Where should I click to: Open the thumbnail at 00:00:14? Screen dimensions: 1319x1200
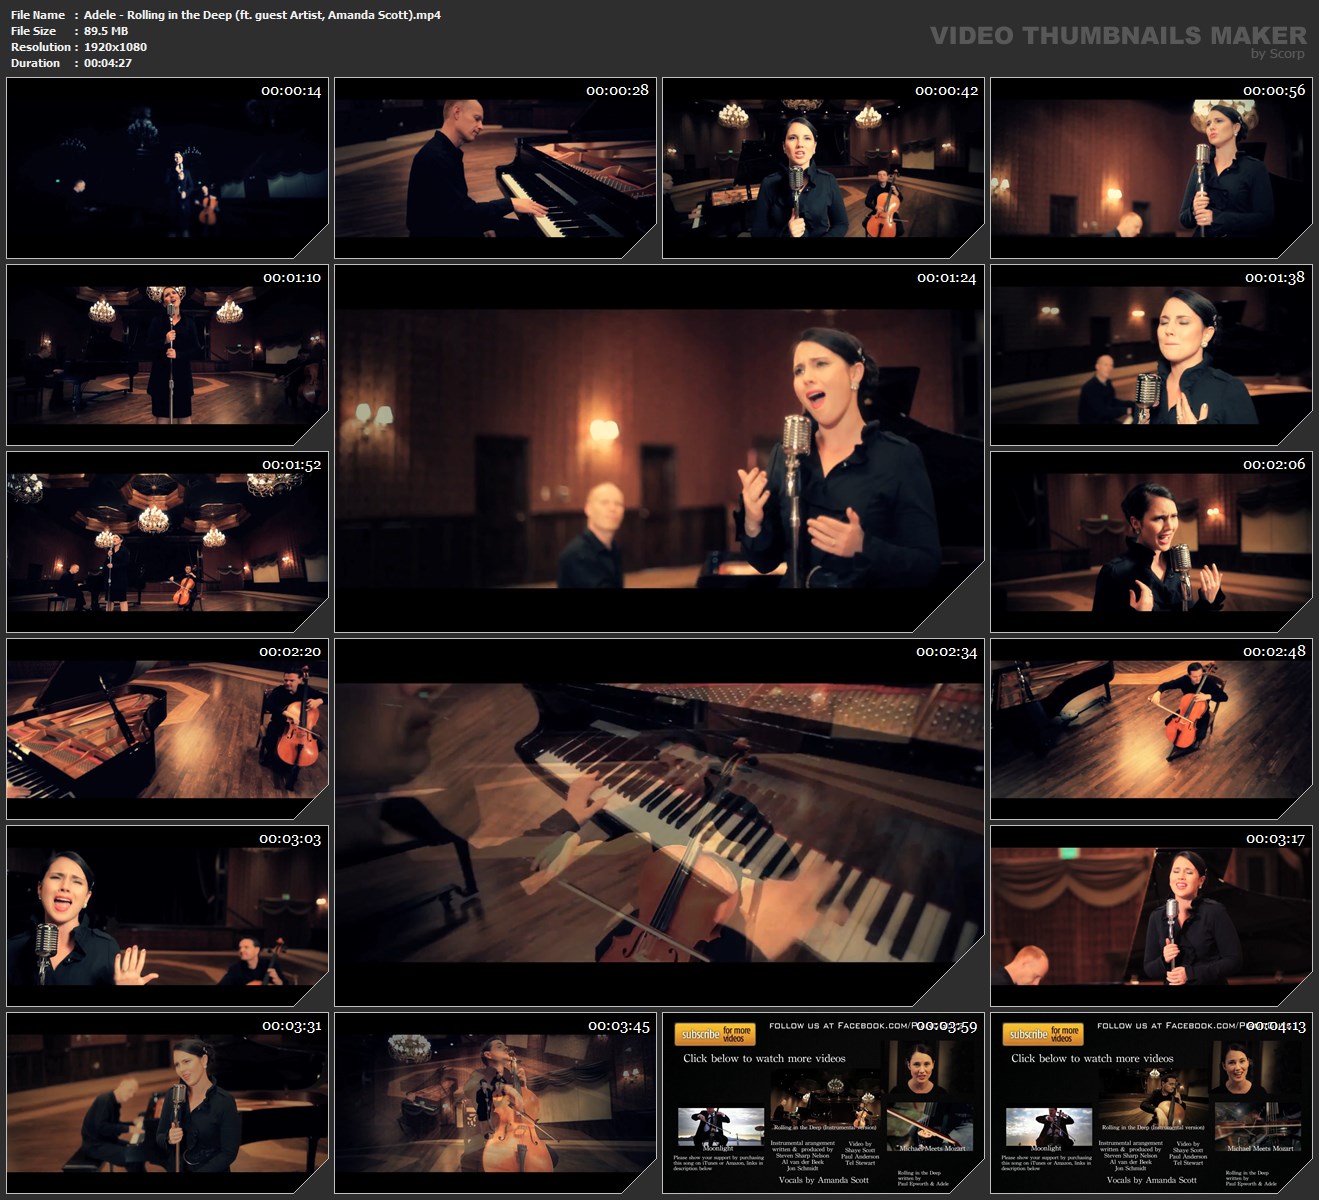pyautogui.click(x=167, y=168)
